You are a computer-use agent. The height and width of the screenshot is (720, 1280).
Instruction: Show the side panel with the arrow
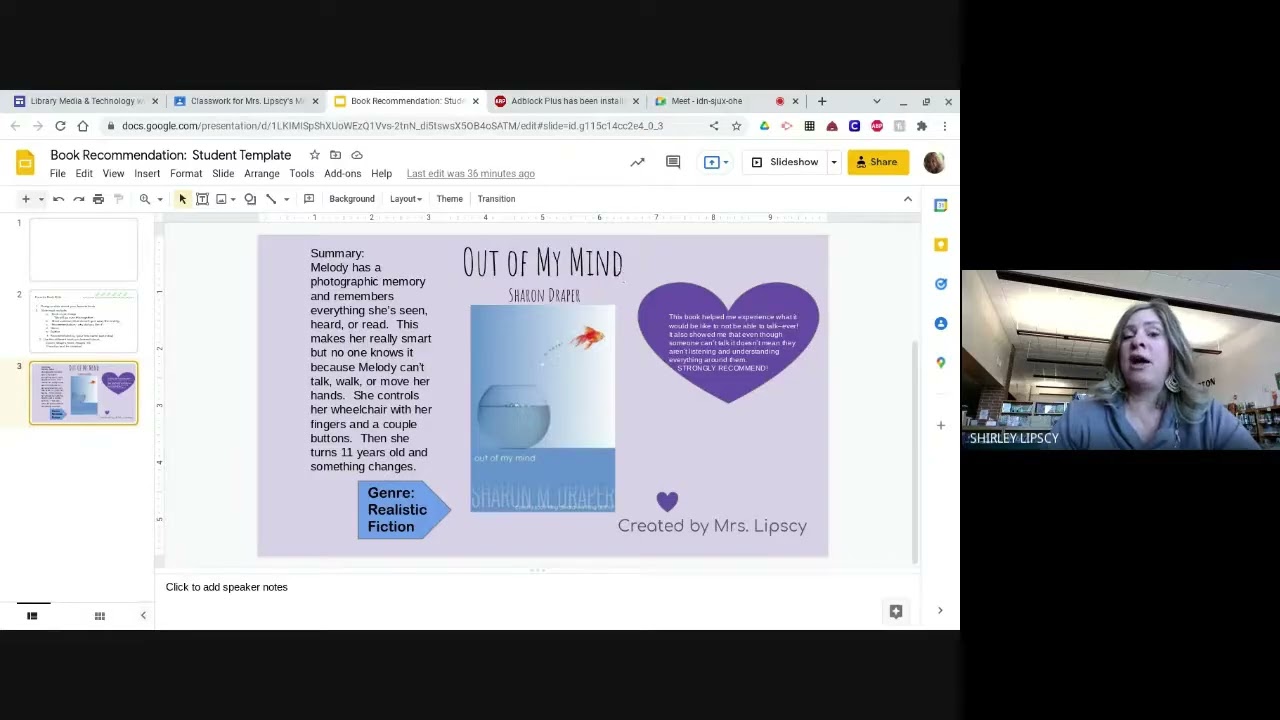pos(940,611)
